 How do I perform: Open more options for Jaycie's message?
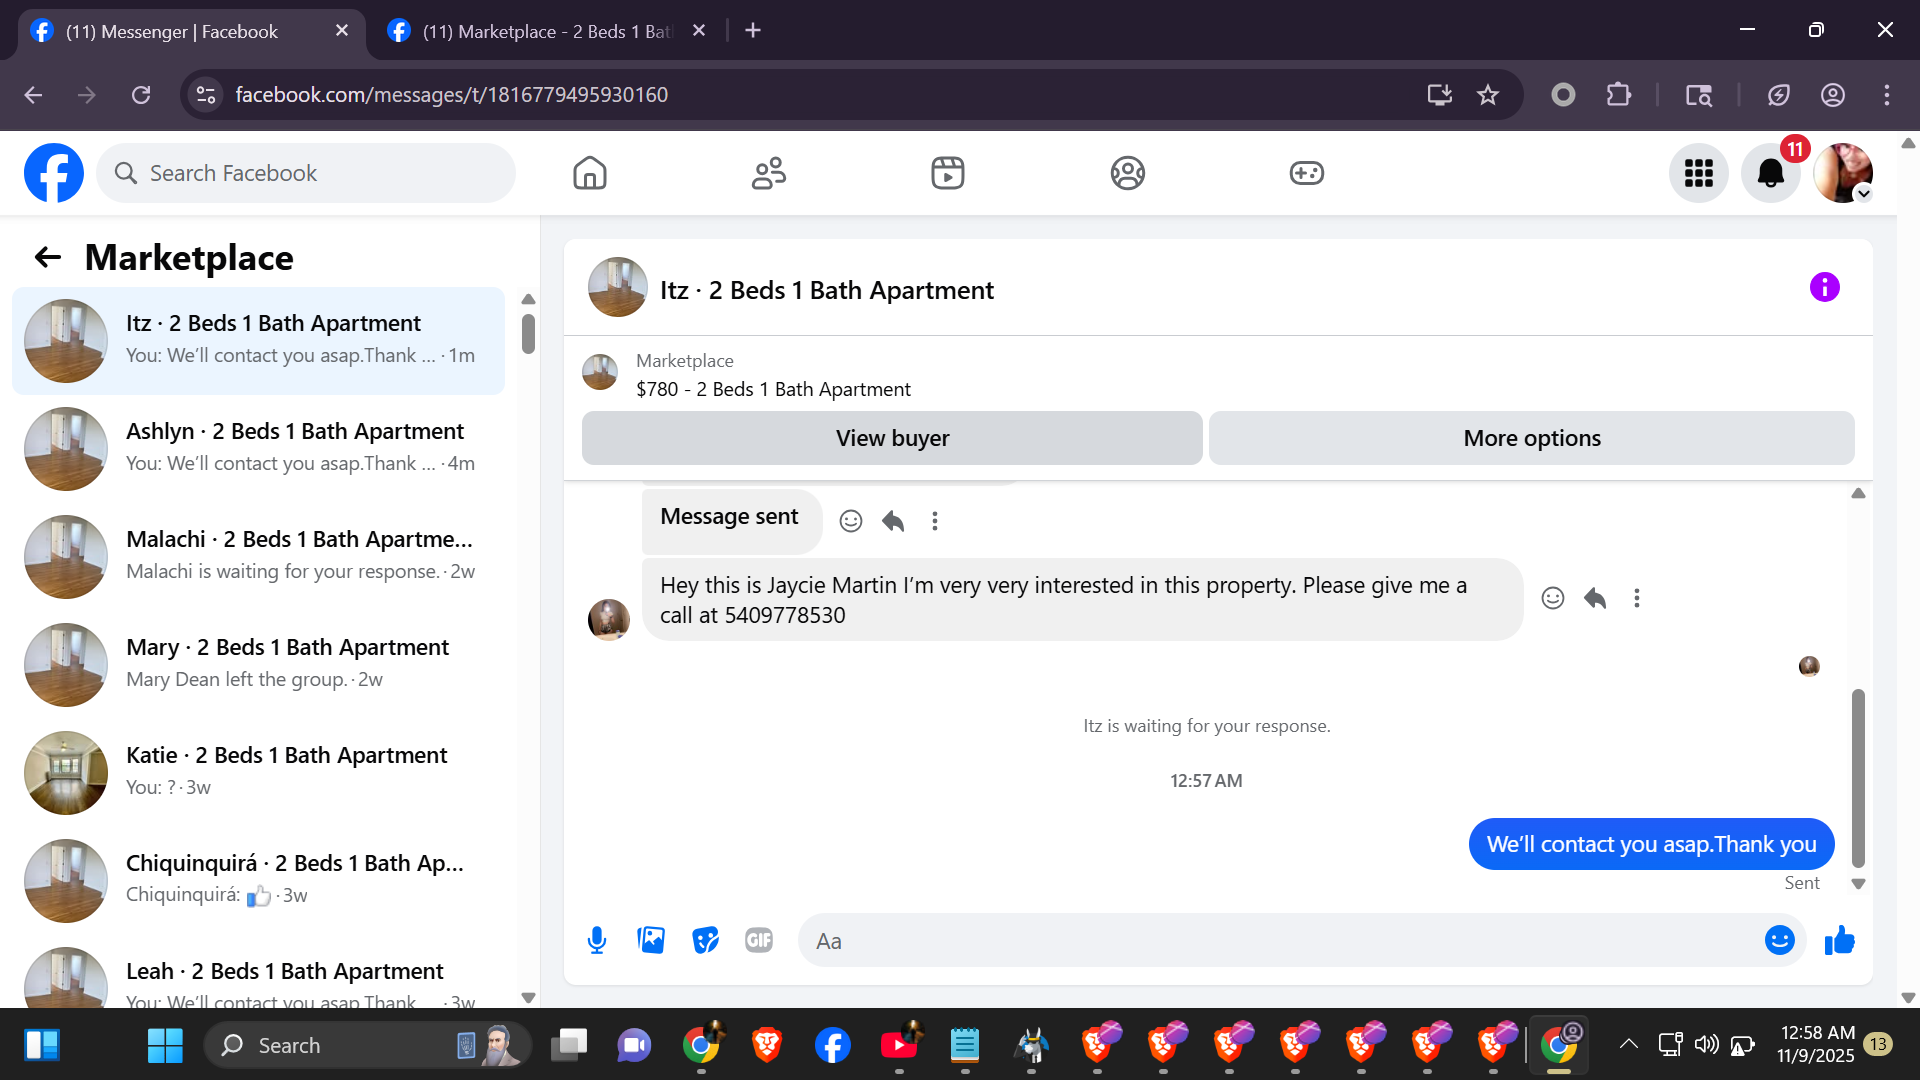[1637, 598]
